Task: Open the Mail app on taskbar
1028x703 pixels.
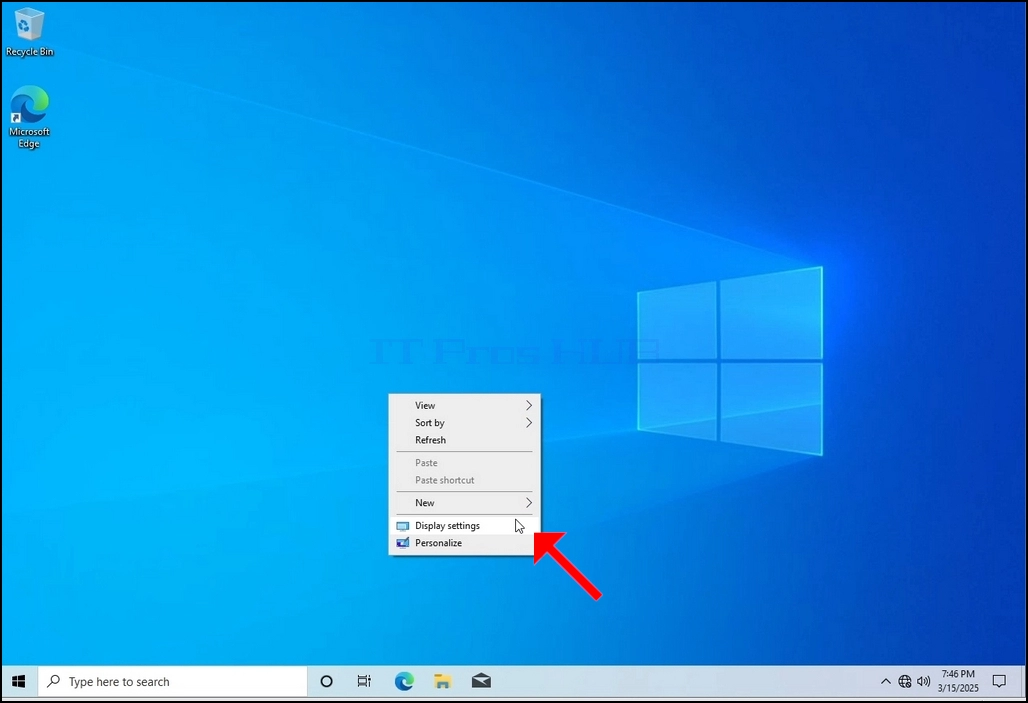Action: click(x=481, y=681)
